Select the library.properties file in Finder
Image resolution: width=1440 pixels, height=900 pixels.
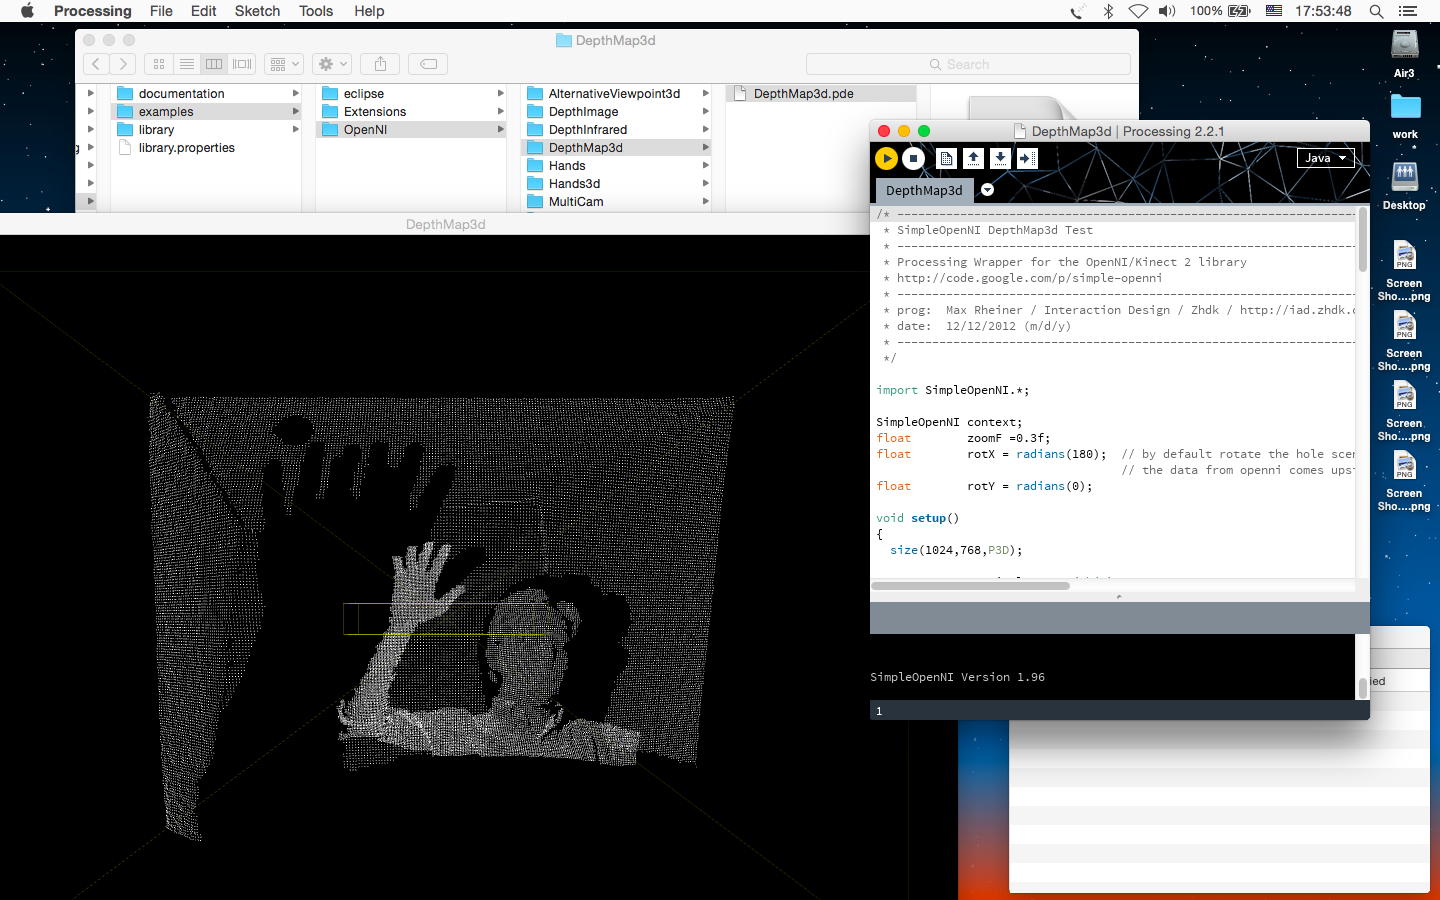coord(206,147)
